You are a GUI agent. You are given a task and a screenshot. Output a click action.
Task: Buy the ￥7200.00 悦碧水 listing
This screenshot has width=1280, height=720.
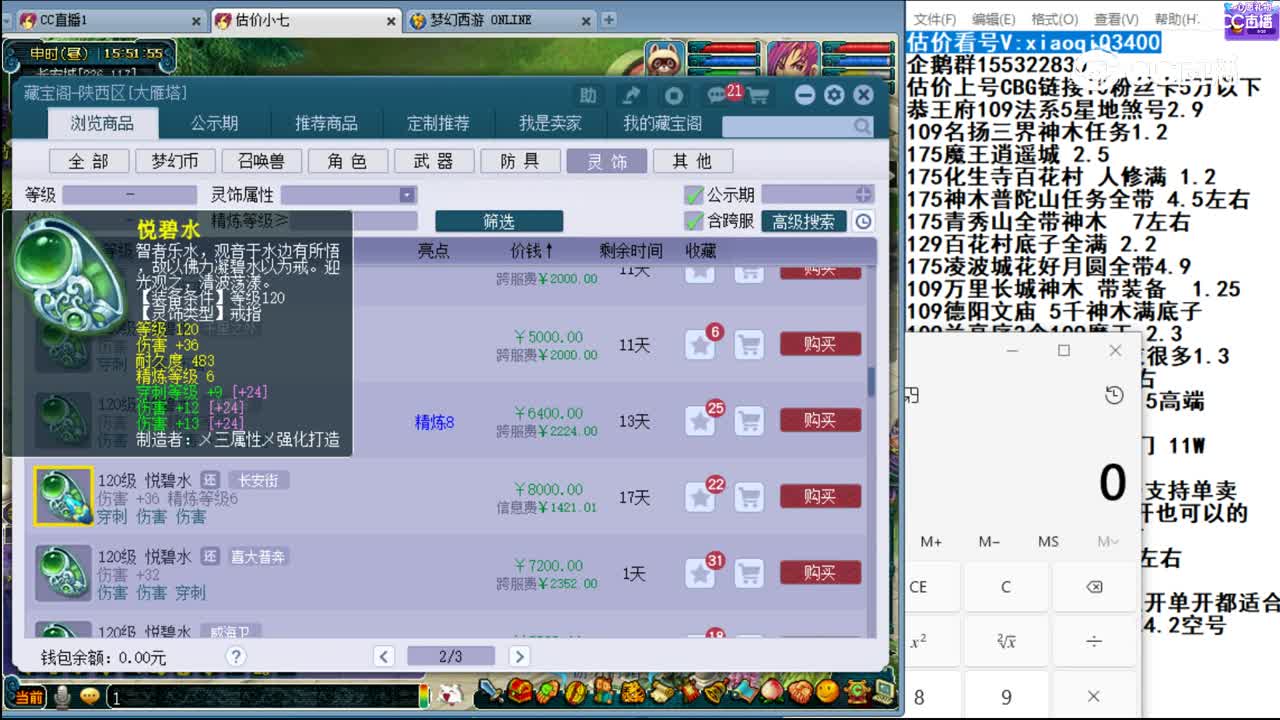pos(820,573)
